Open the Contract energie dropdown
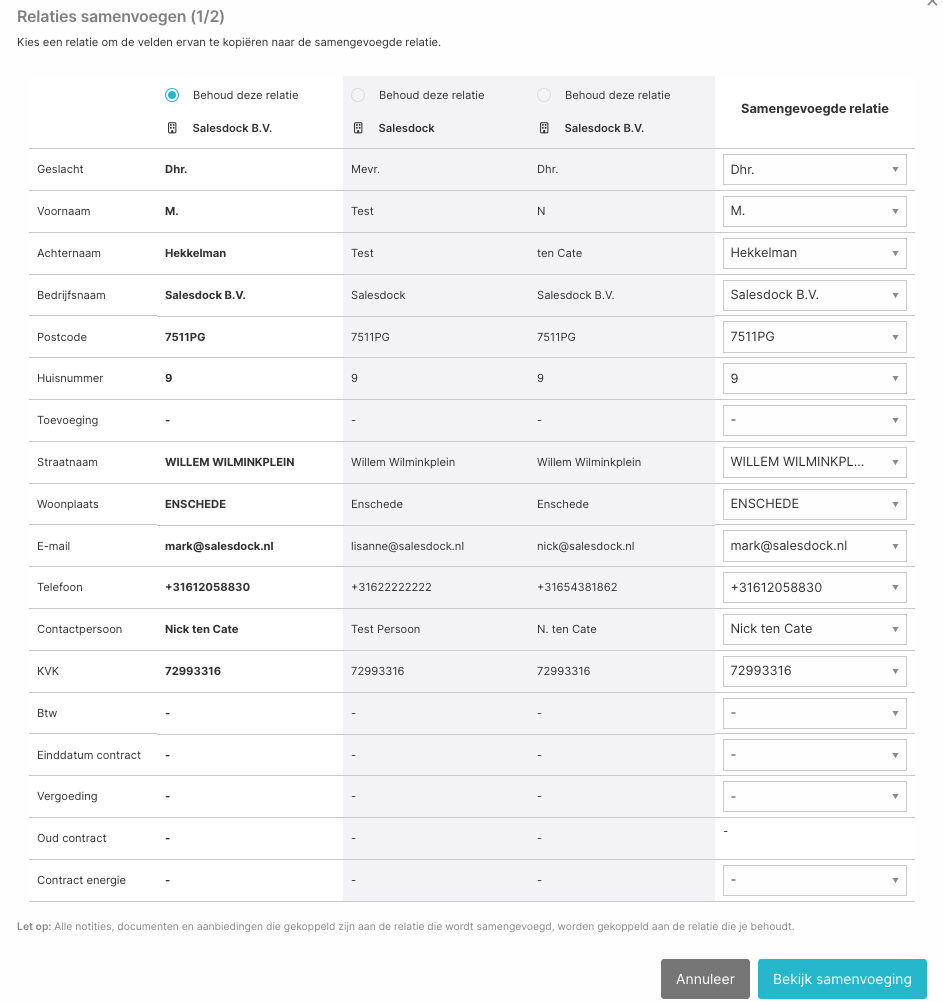 point(815,880)
